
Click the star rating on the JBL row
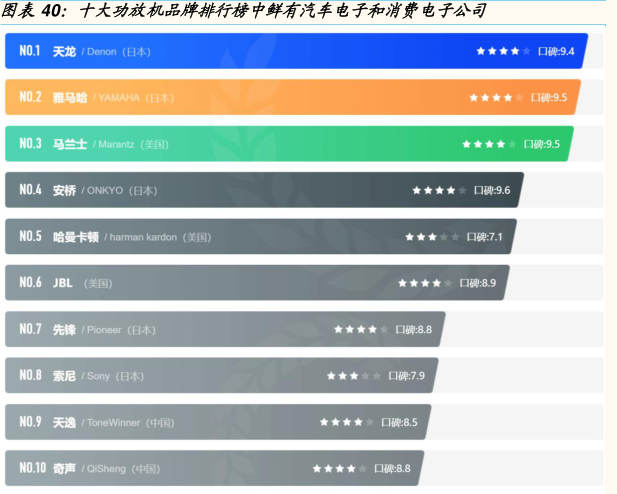pos(425,283)
